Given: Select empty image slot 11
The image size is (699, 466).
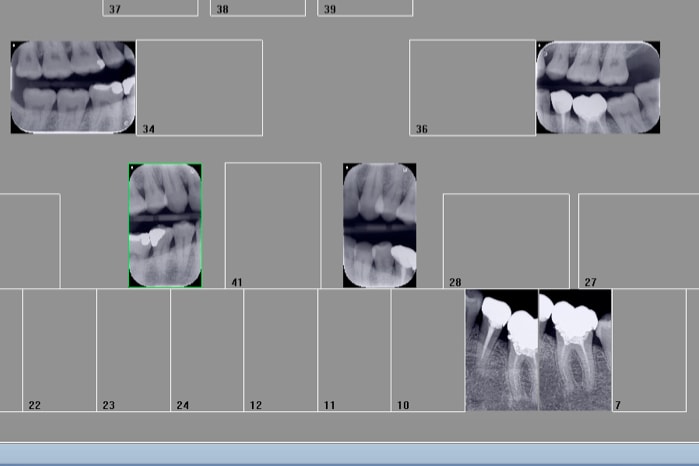Looking at the screenshot, I should pyautogui.click(x=354, y=350).
